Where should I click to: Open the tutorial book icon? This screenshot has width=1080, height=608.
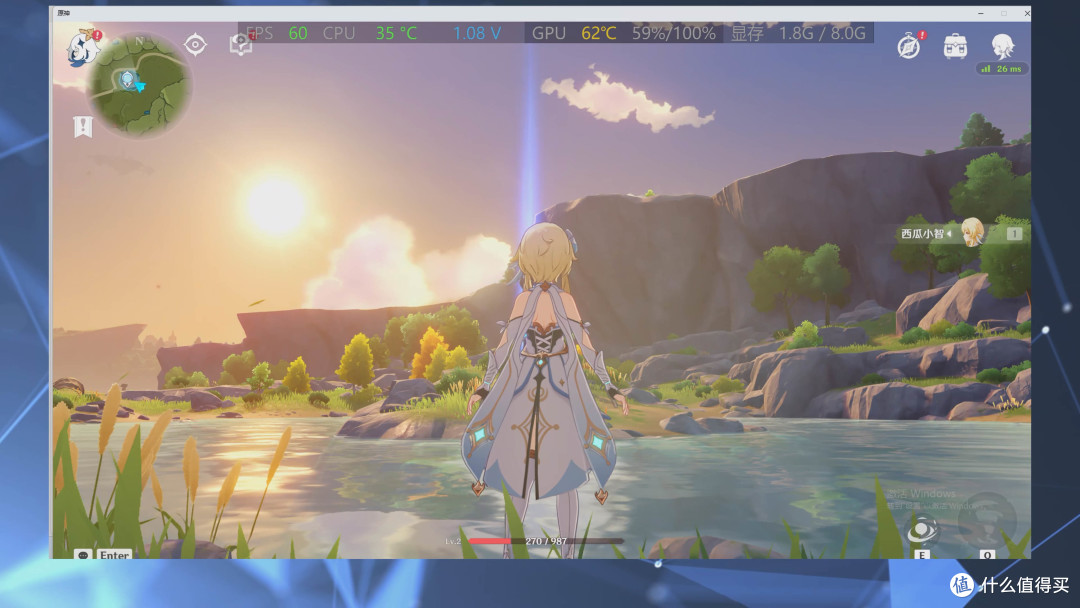click(x=240, y=44)
